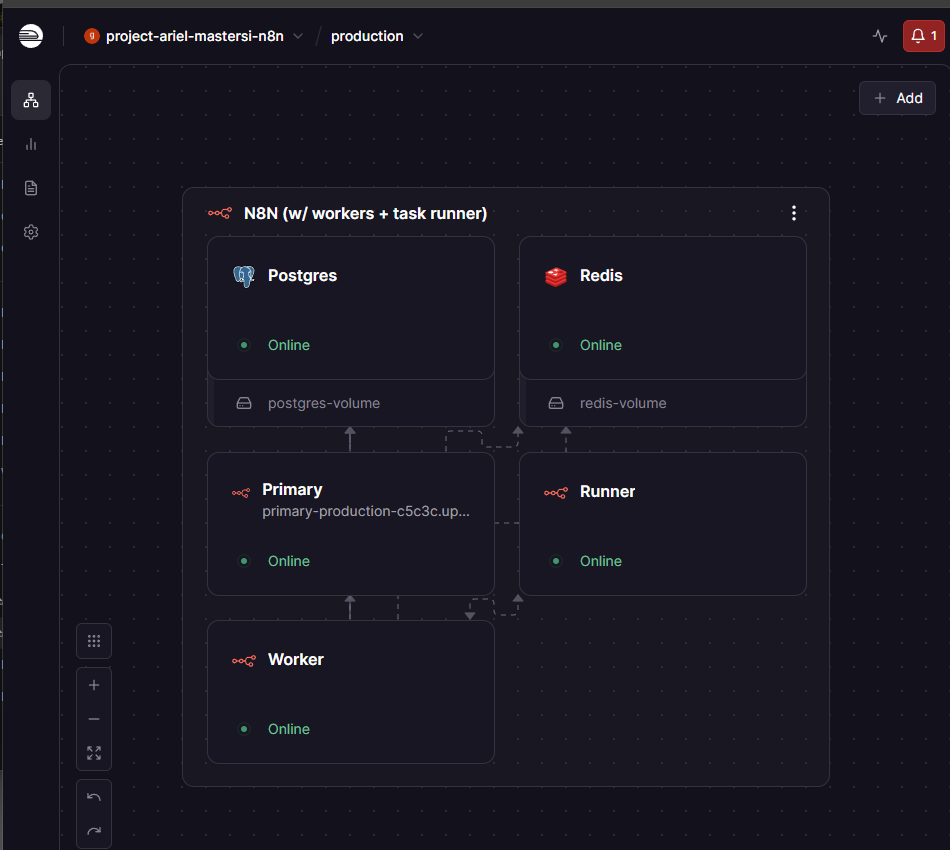Click Worker Online status text
The height and width of the screenshot is (850, 950).
click(289, 729)
